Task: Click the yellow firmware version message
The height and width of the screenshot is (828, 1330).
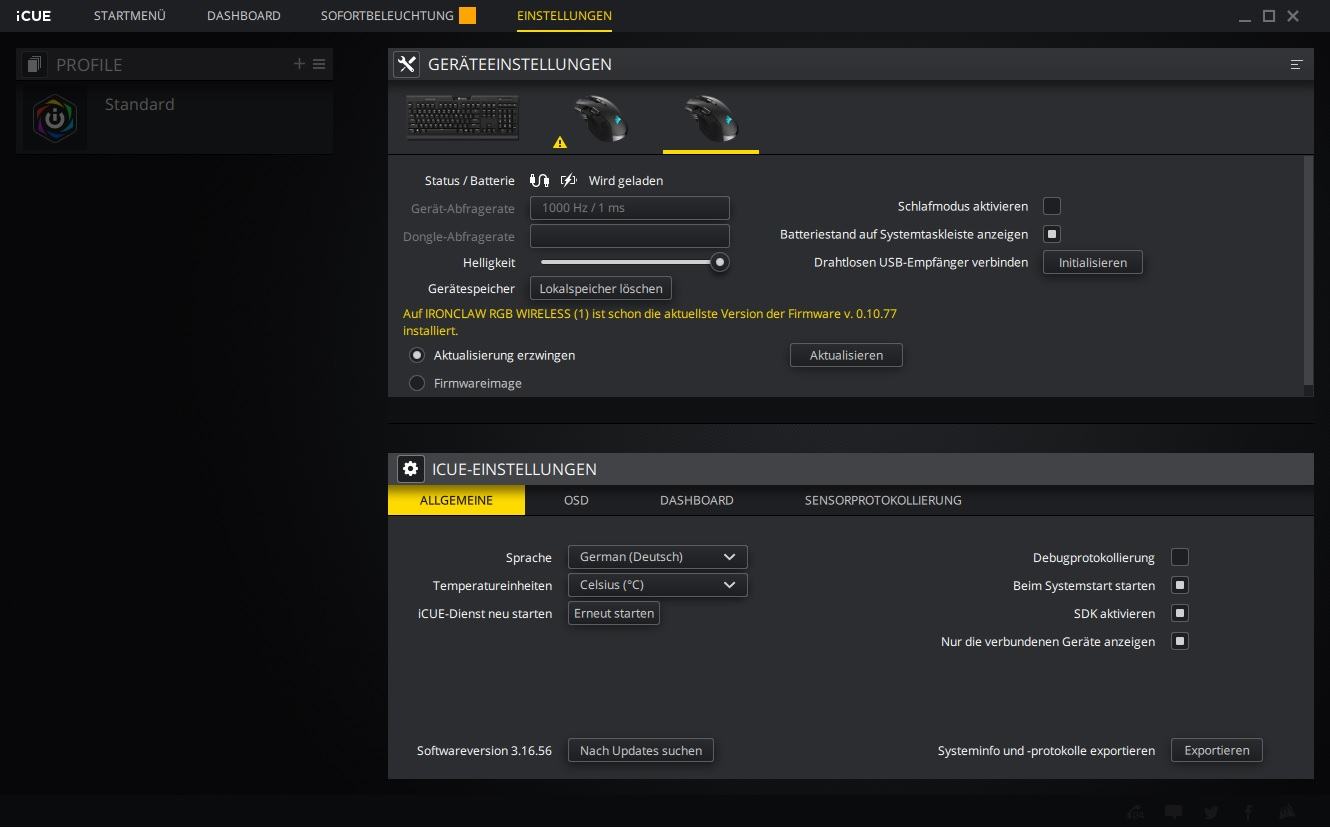Action: click(x=650, y=321)
